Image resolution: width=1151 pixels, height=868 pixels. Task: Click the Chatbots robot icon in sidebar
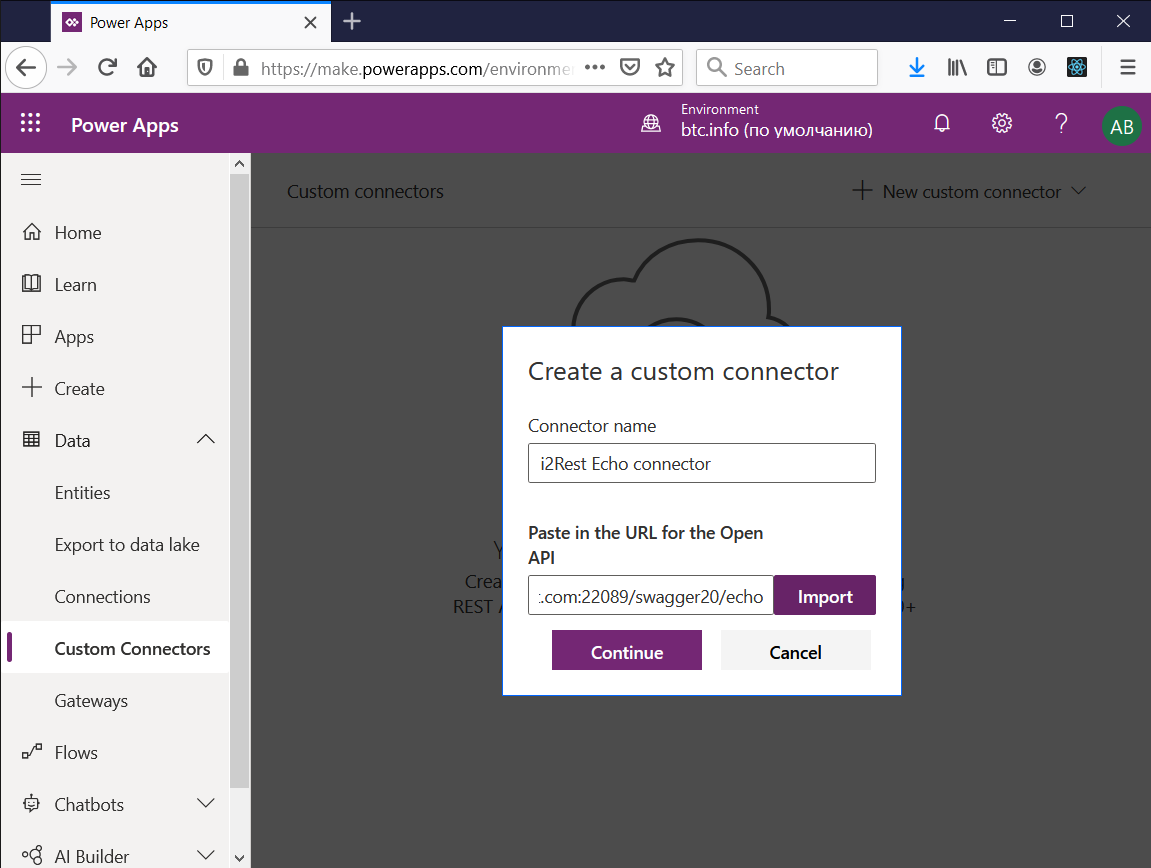tap(32, 803)
